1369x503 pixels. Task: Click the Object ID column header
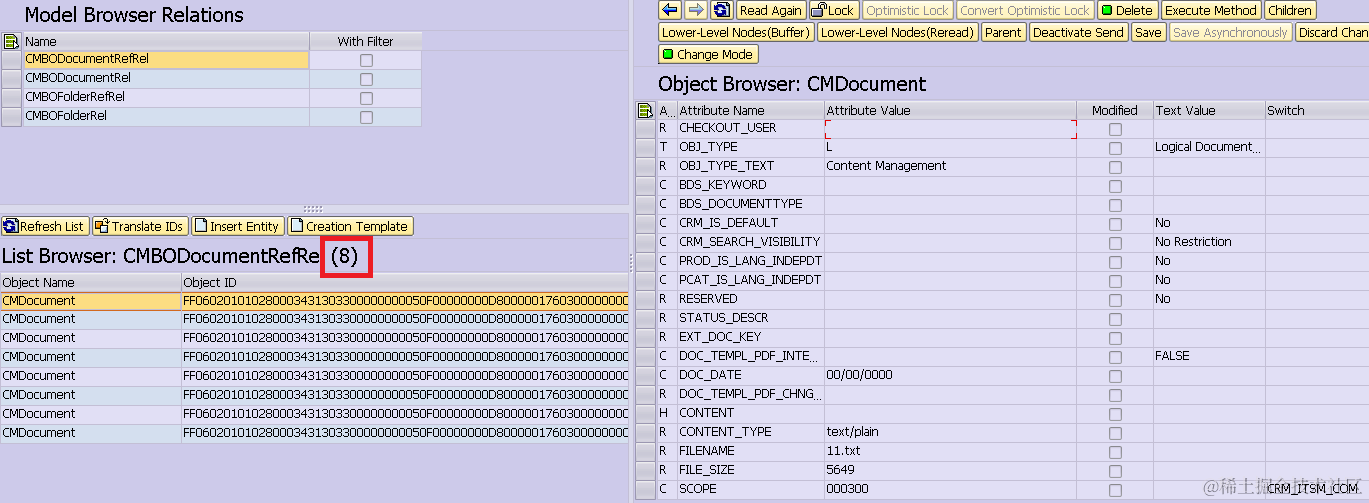click(x=405, y=282)
